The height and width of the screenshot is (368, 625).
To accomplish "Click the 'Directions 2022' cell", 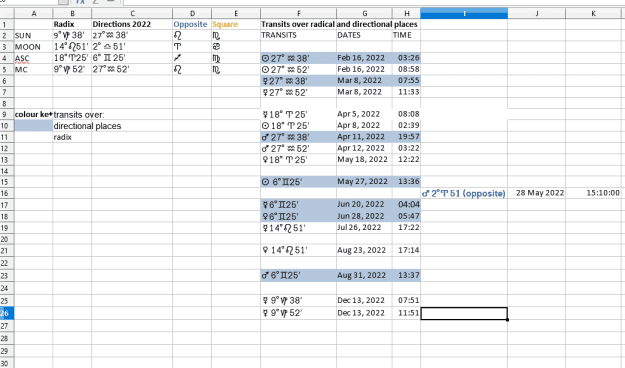I will click(x=132, y=24).
